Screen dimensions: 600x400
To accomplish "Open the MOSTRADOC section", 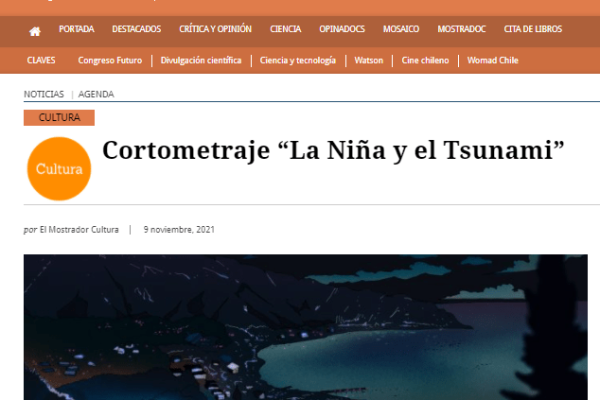I will click(461, 29).
